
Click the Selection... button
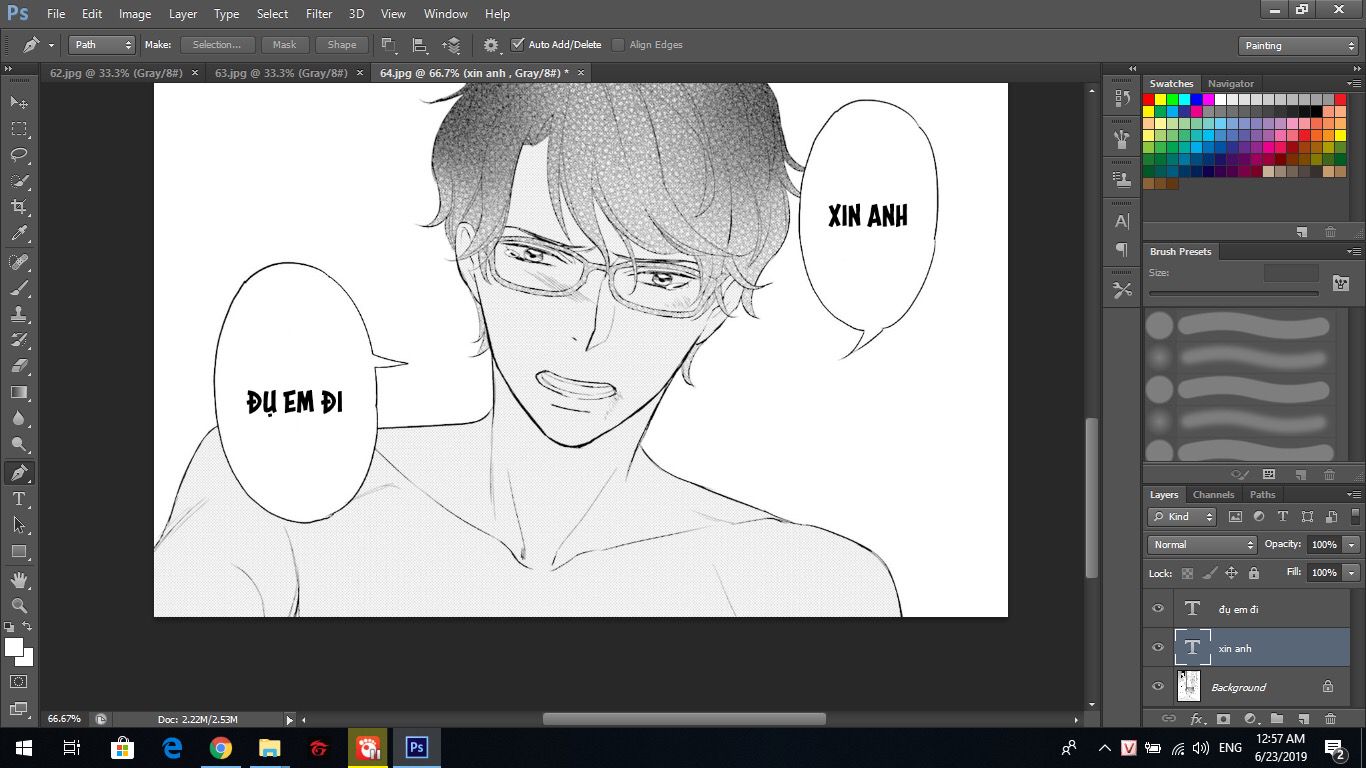pyautogui.click(x=217, y=45)
